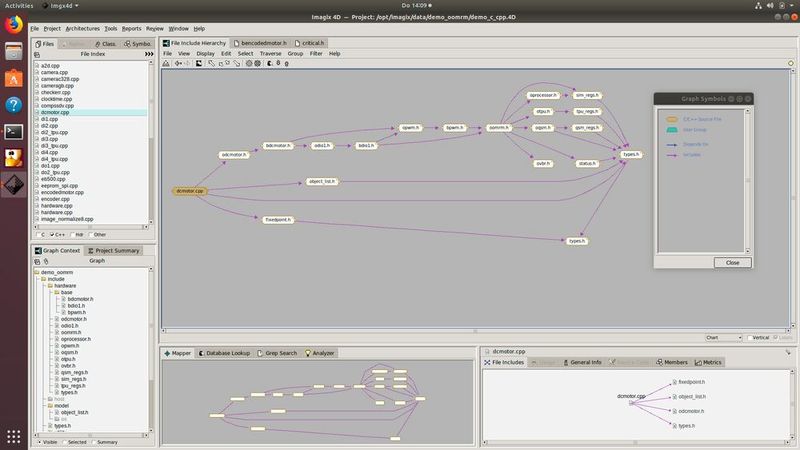Image resolution: width=800 pixels, height=450 pixels.
Task: Select bdcmotor.h in the Graph Context tree
Action: pos(80,299)
